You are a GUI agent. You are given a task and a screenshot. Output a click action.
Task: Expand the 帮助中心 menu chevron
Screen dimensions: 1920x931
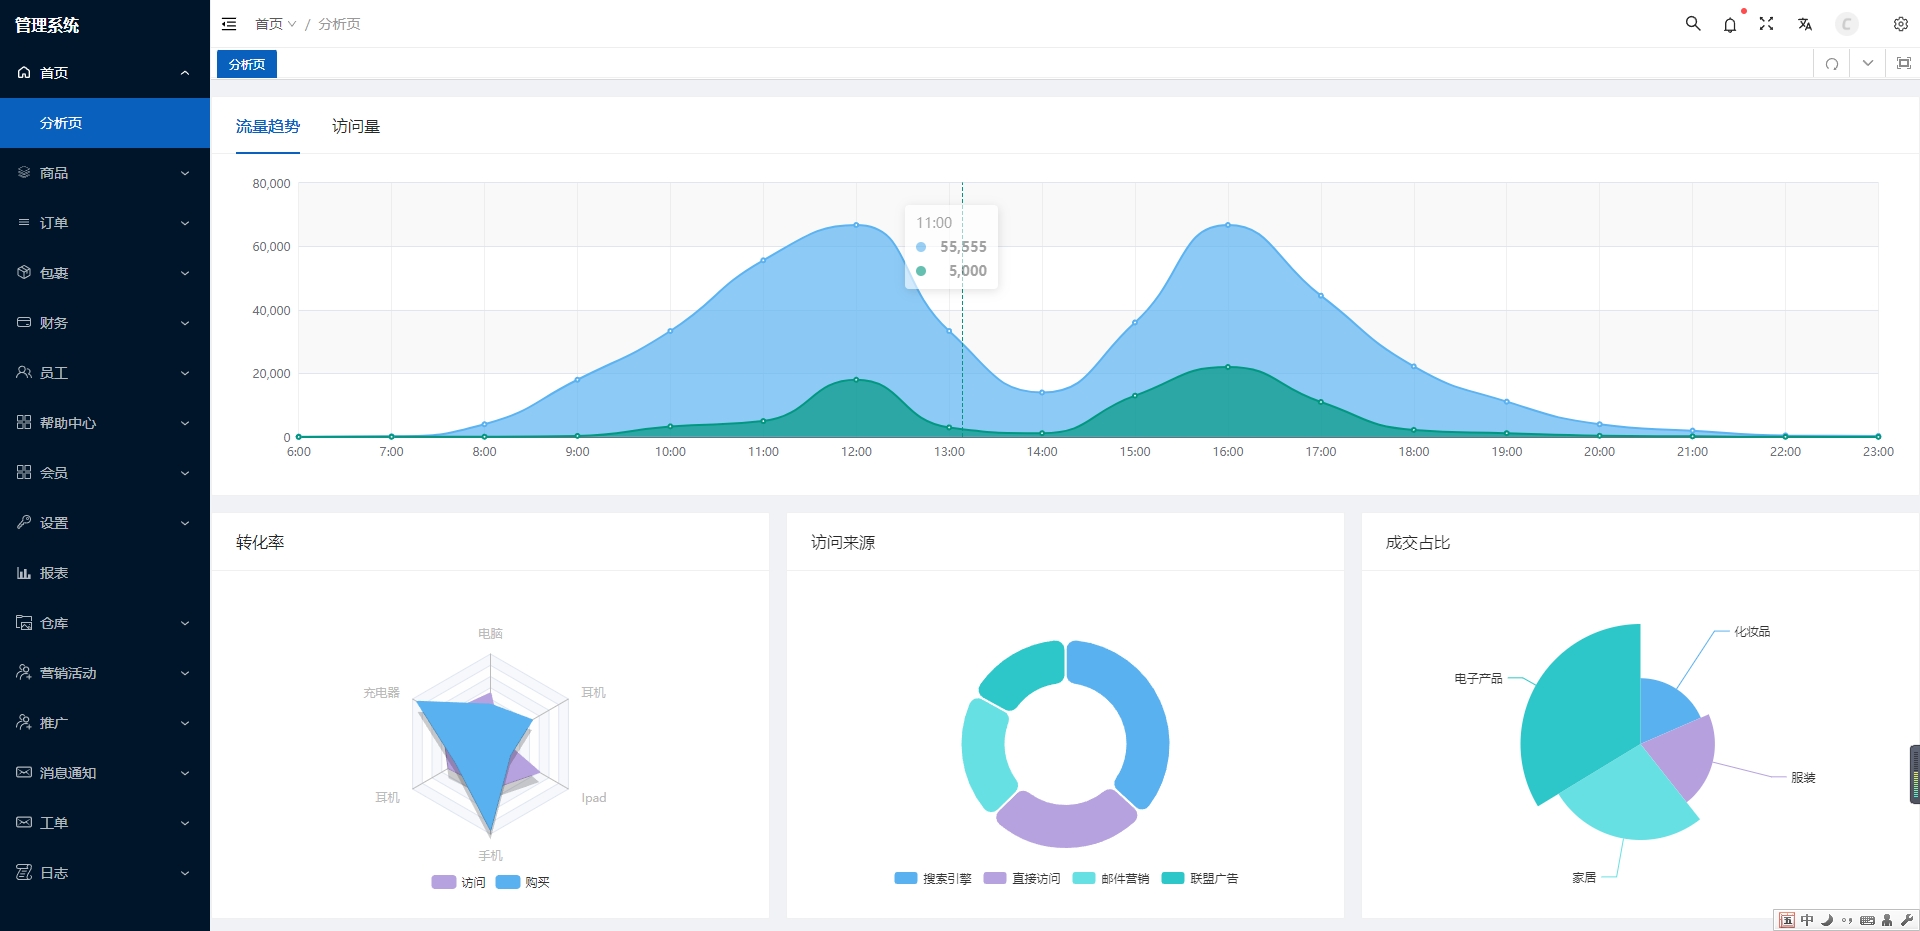(x=185, y=423)
